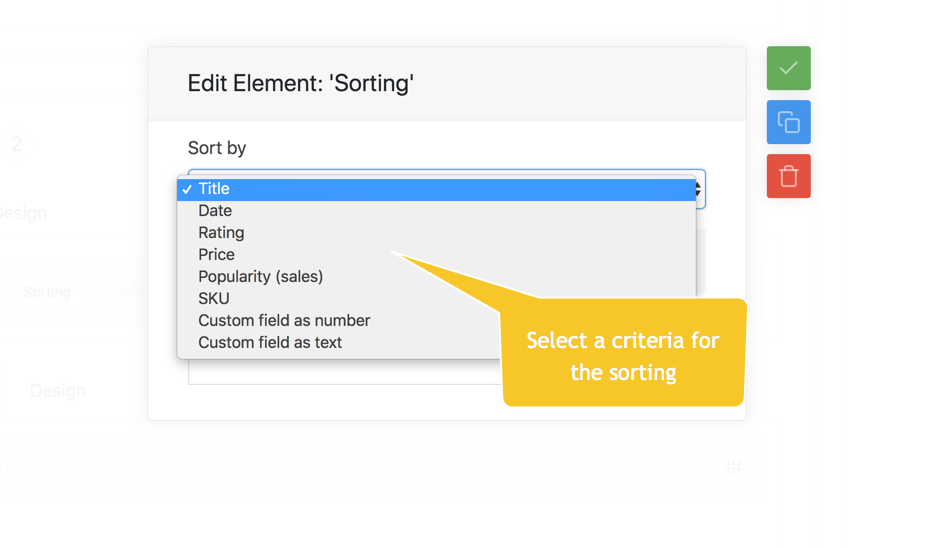Click the faded sliders settings icon
This screenshot has height=548, width=937.
pos(733,467)
